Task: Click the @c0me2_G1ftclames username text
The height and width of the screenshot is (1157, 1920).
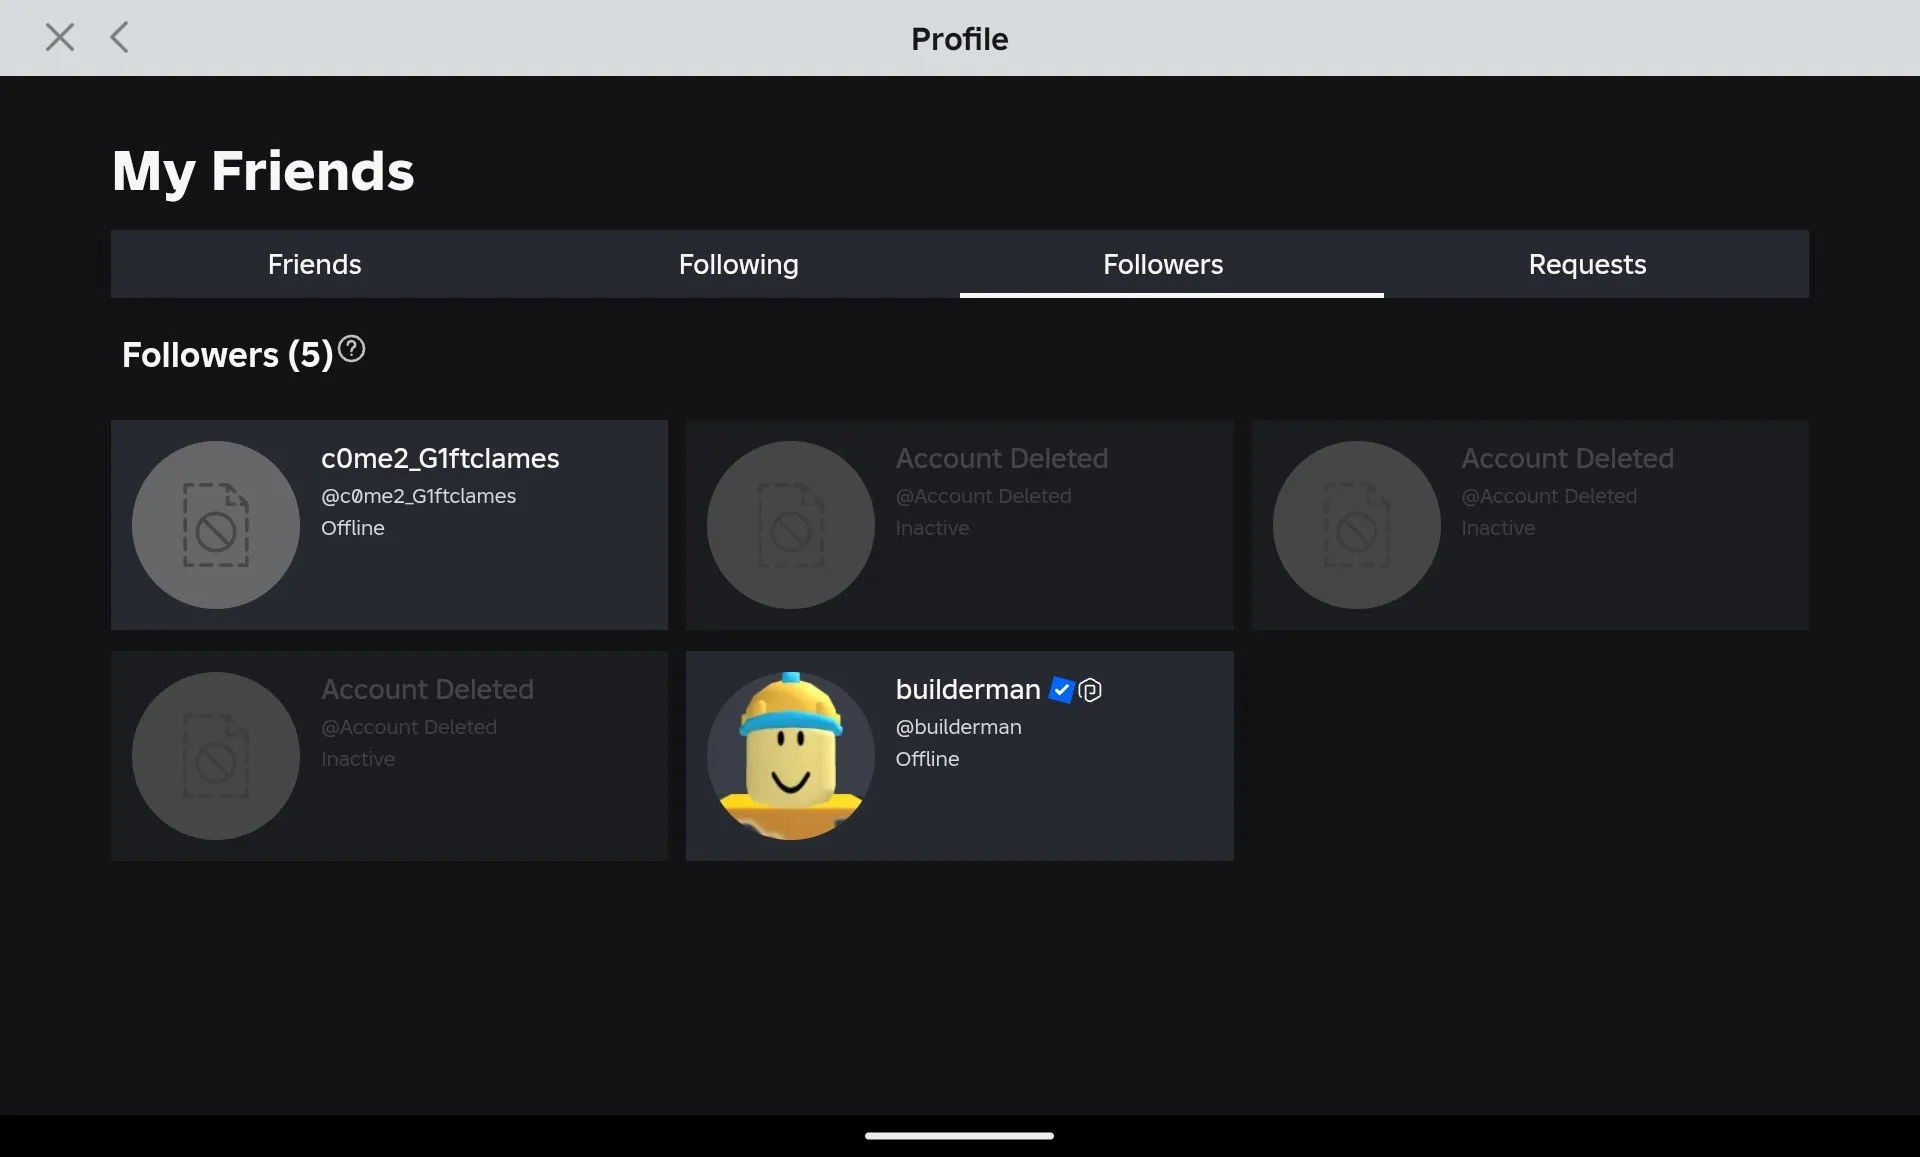Action: [418, 496]
